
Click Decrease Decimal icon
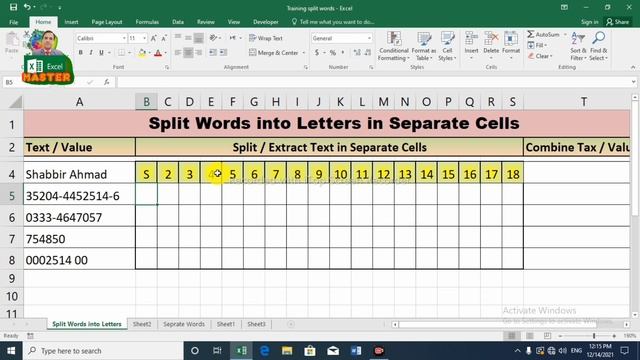coord(368,53)
